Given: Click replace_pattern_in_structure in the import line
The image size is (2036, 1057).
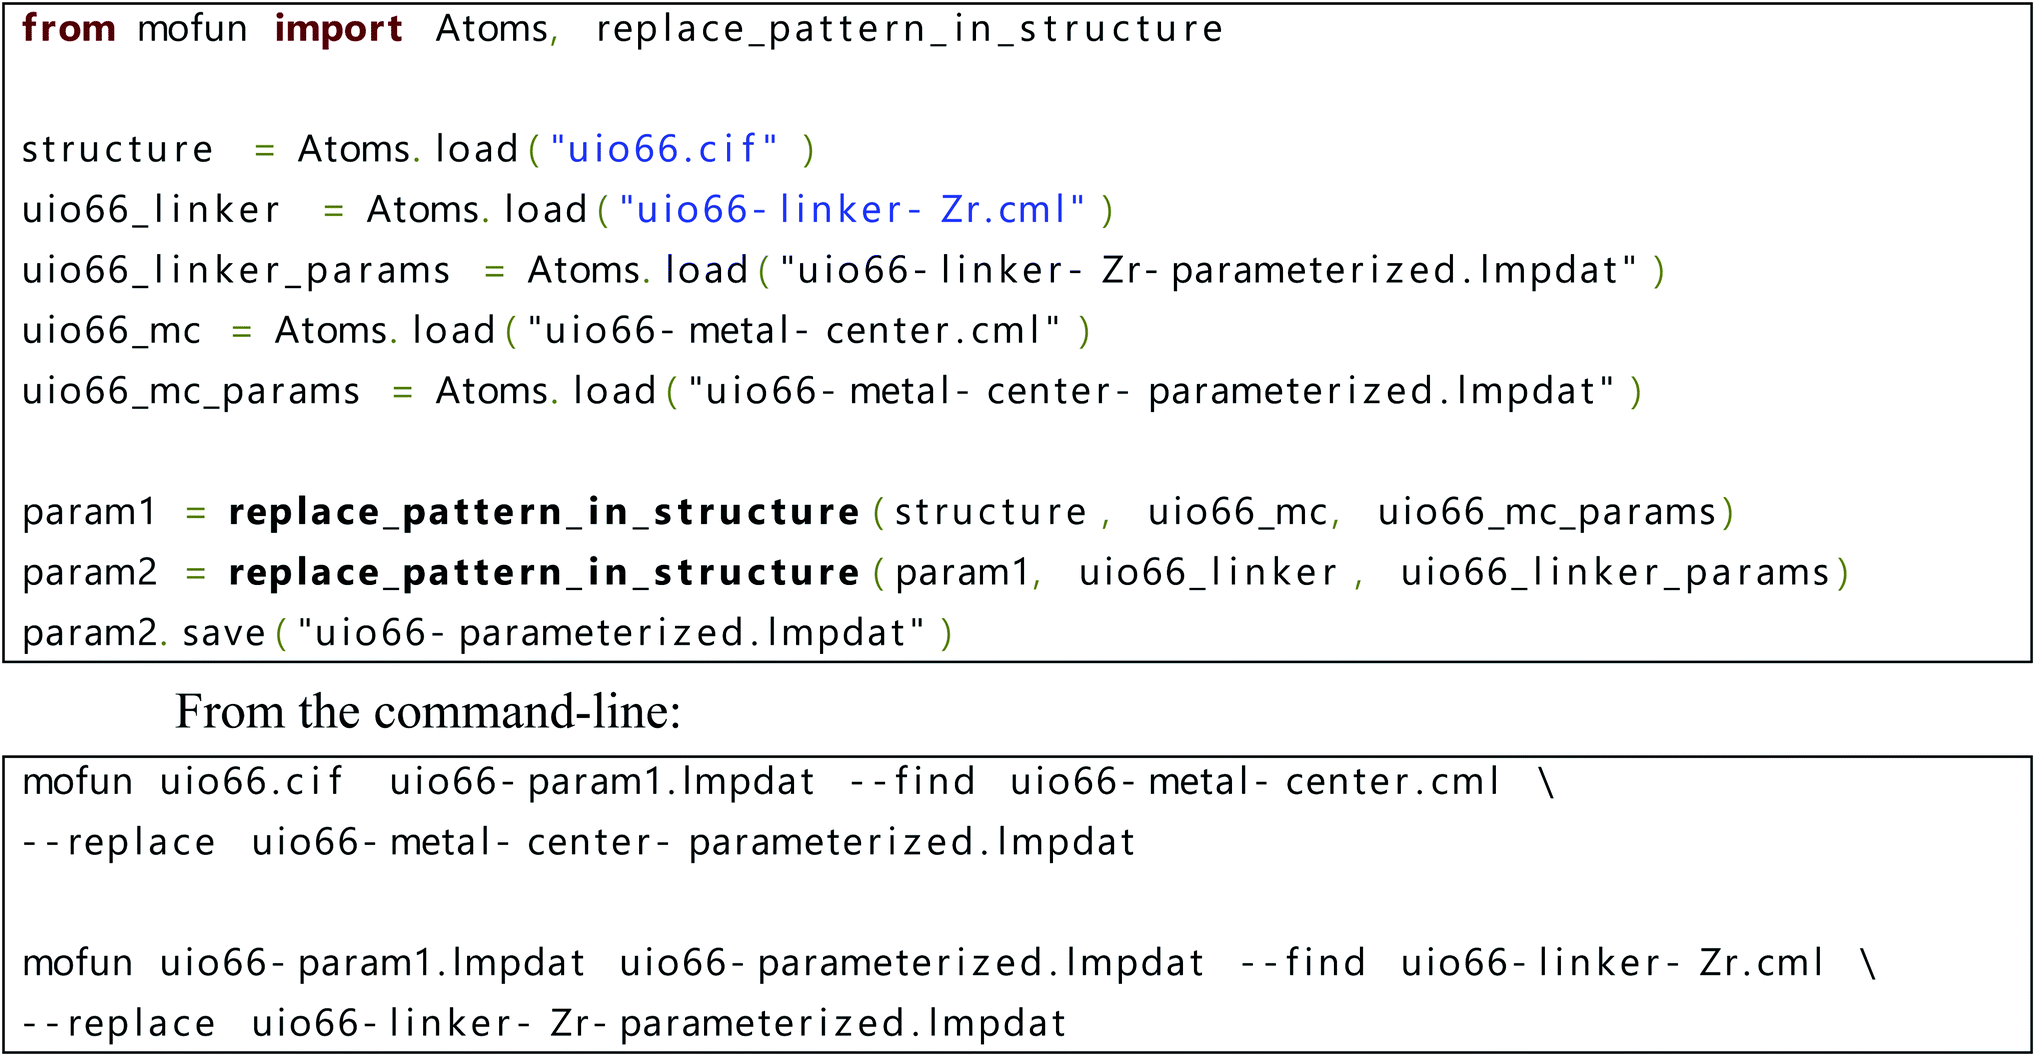Looking at the screenshot, I should [909, 30].
